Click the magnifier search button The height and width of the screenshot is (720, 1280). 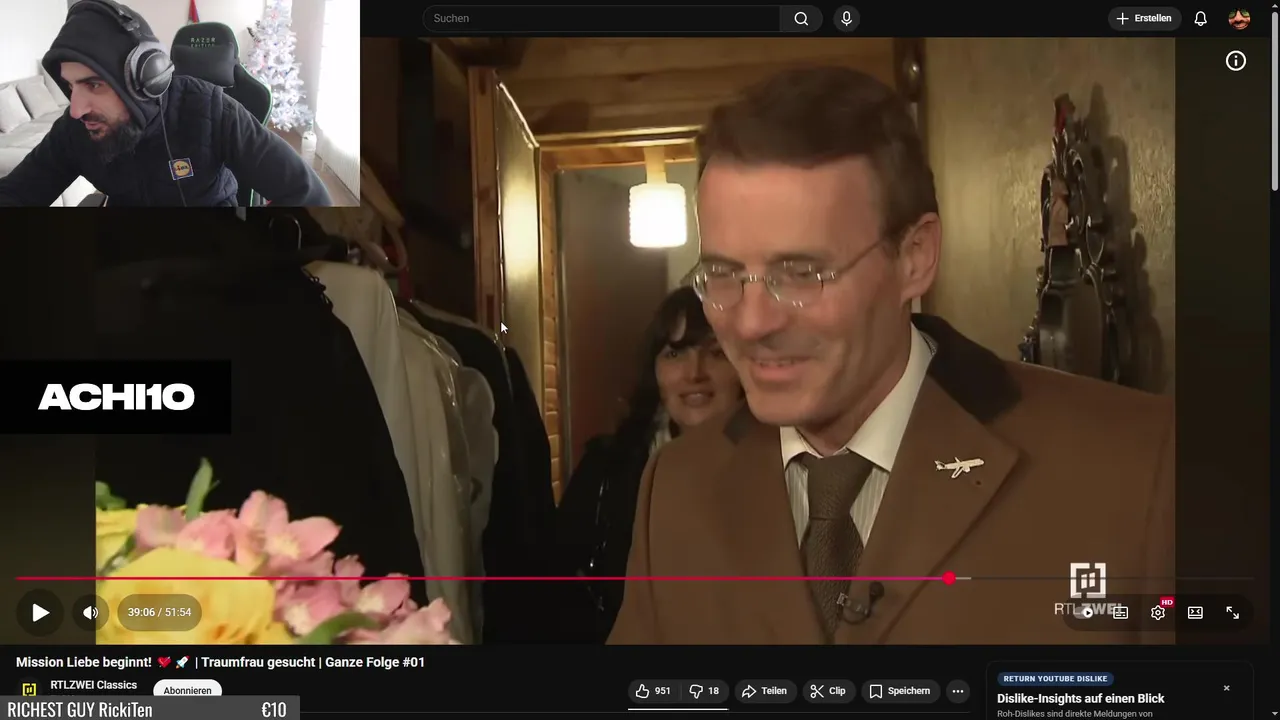[x=801, y=18]
